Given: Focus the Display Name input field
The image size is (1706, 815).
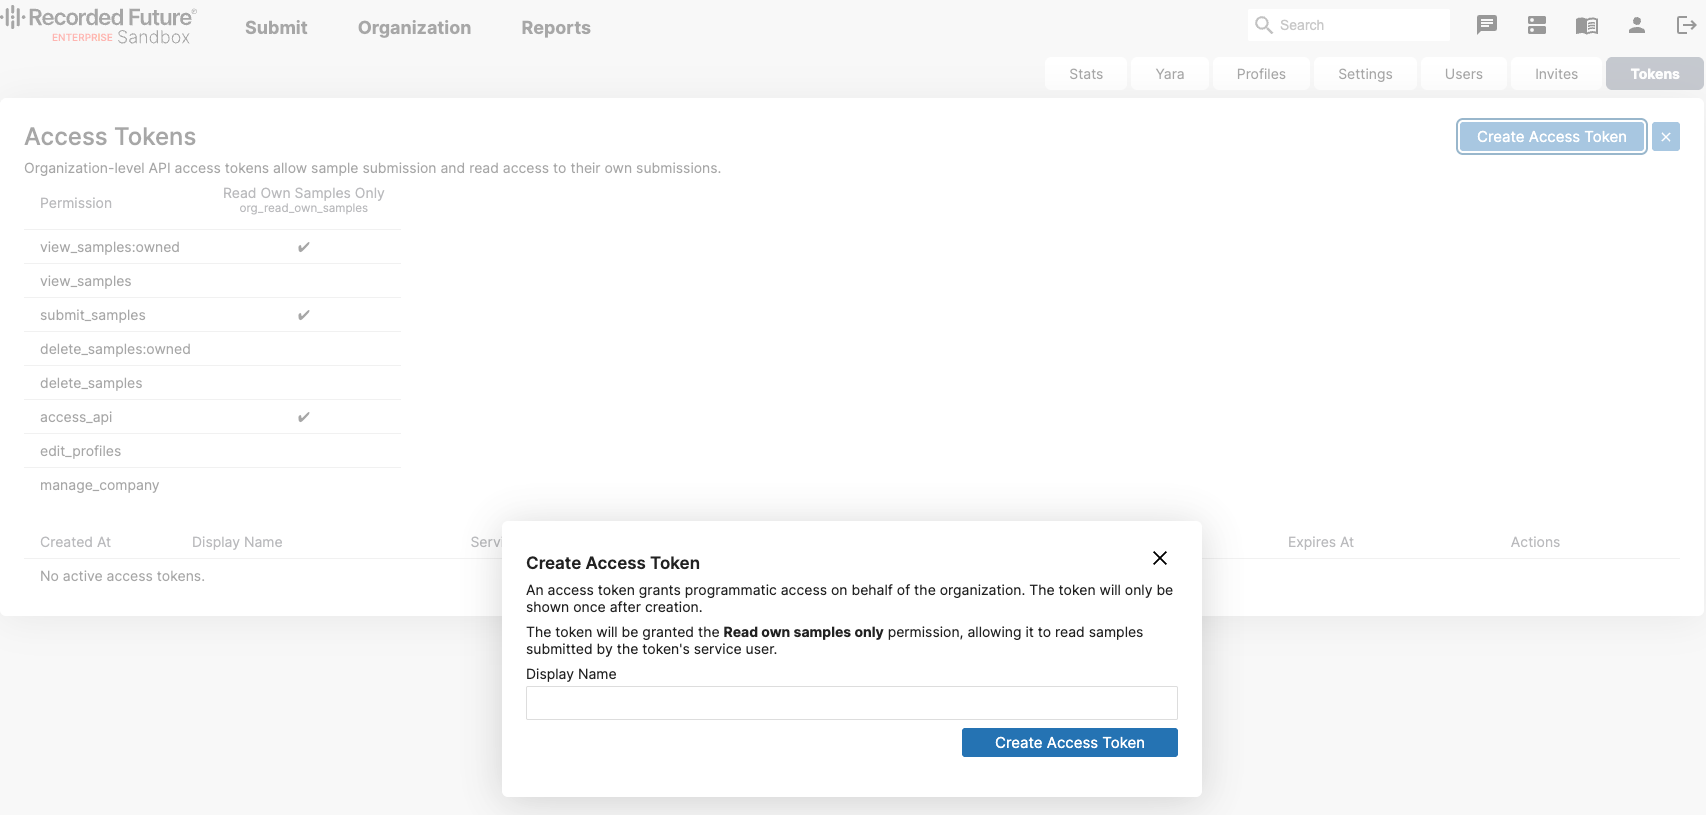Looking at the screenshot, I should tap(852, 703).
